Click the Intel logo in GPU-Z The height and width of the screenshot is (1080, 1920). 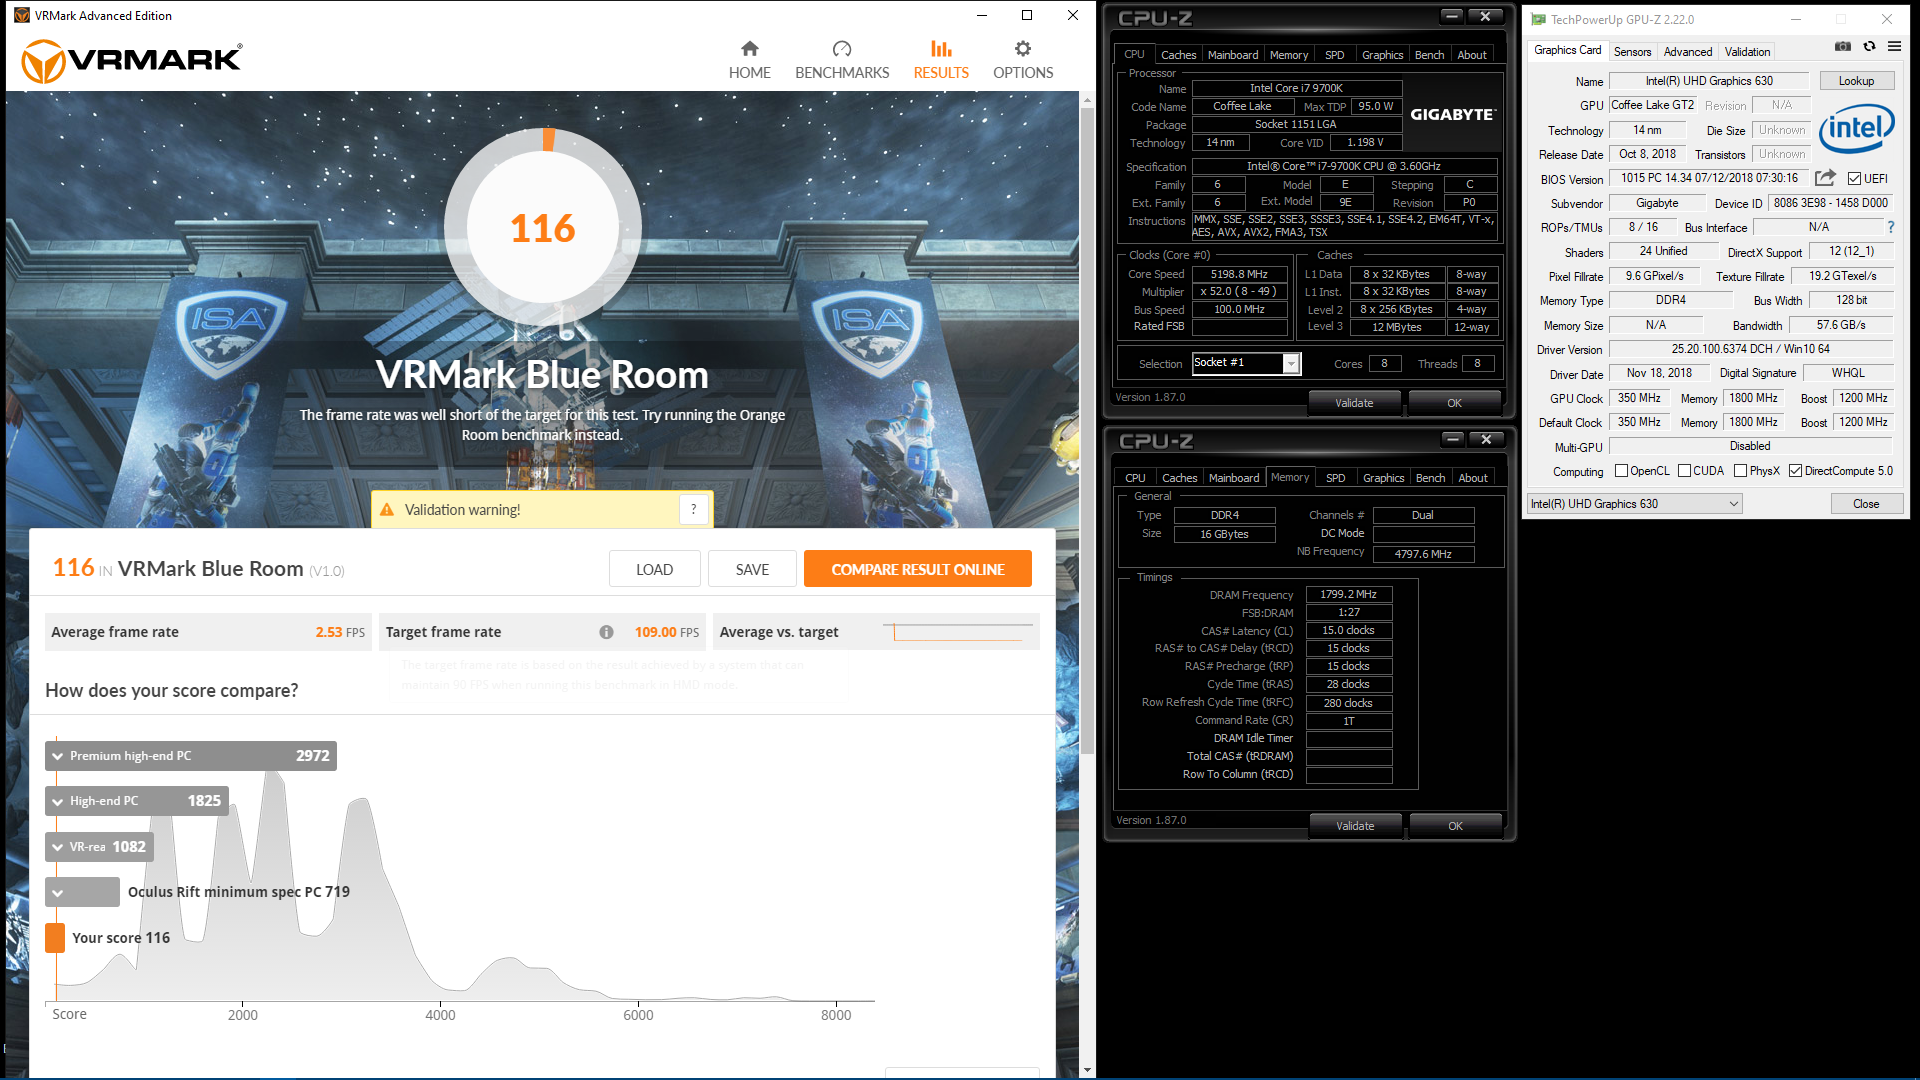(1856, 129)
